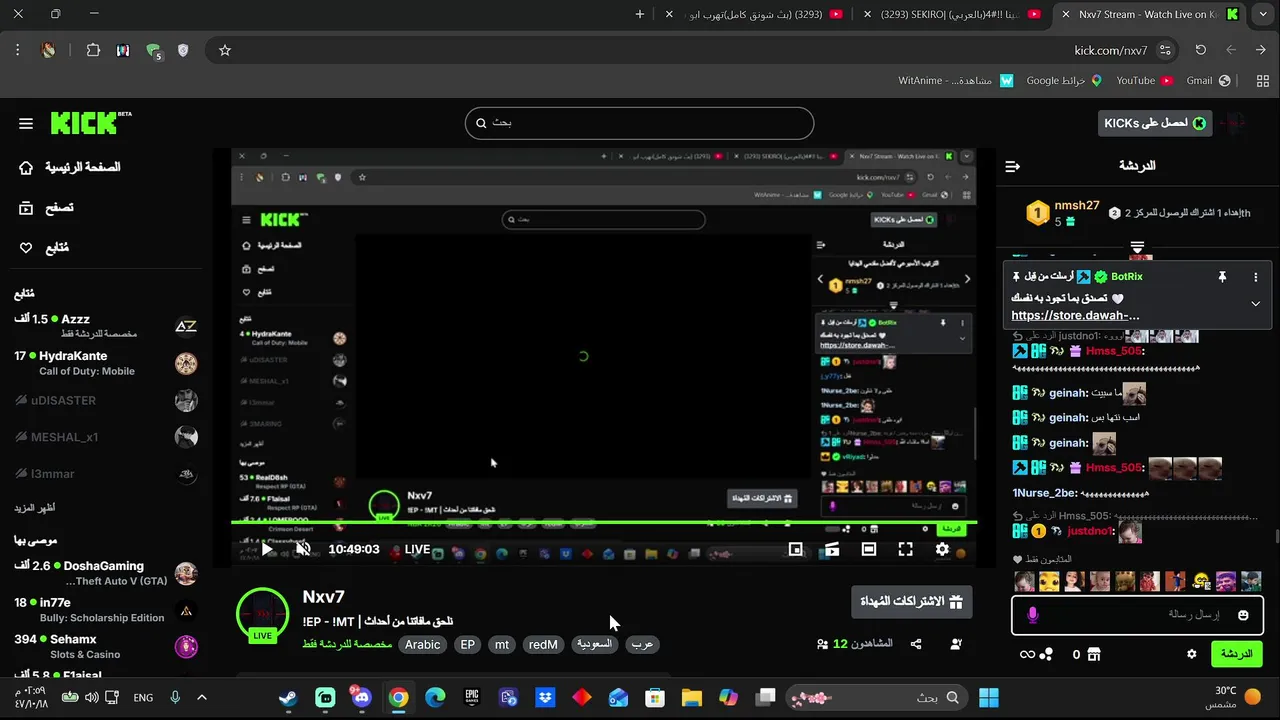Go to الصفحة الرئيسية home page
This screenshot has width=1280, height=720.
(70, 167)
